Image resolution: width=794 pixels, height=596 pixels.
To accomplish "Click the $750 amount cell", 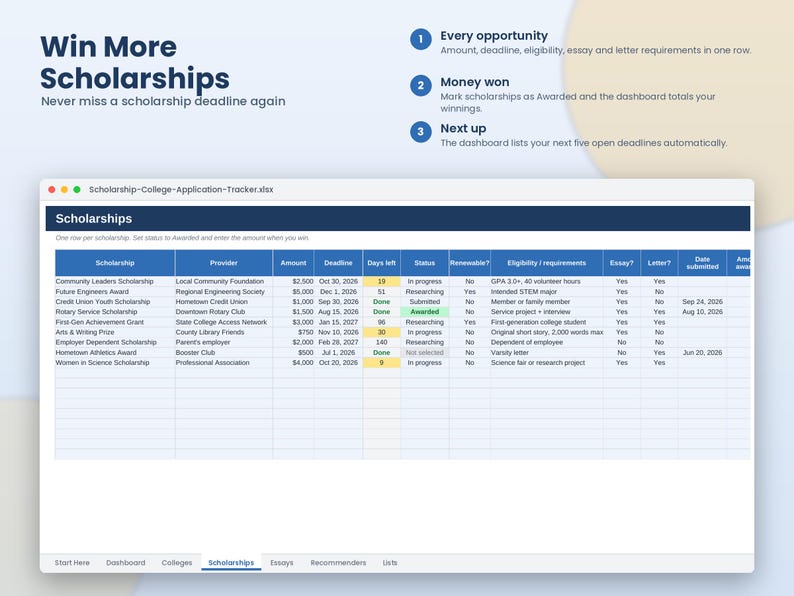I will (x=293, y=332).
